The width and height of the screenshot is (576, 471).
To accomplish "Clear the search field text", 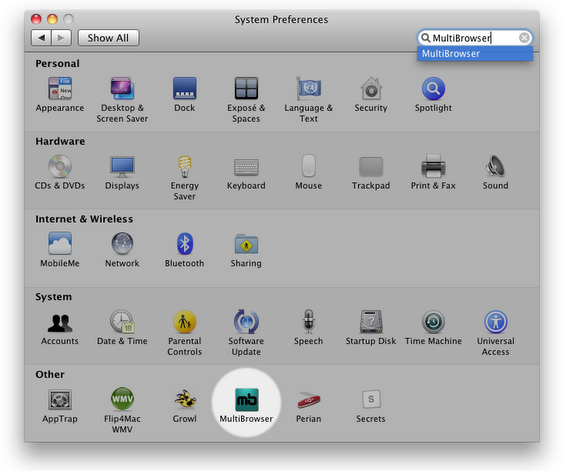I will coord(525,37).
